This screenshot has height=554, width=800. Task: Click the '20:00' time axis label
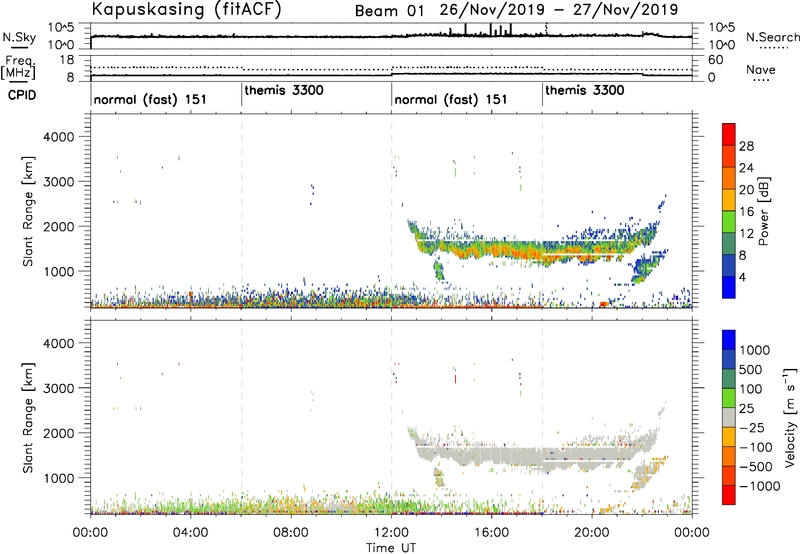592,533
